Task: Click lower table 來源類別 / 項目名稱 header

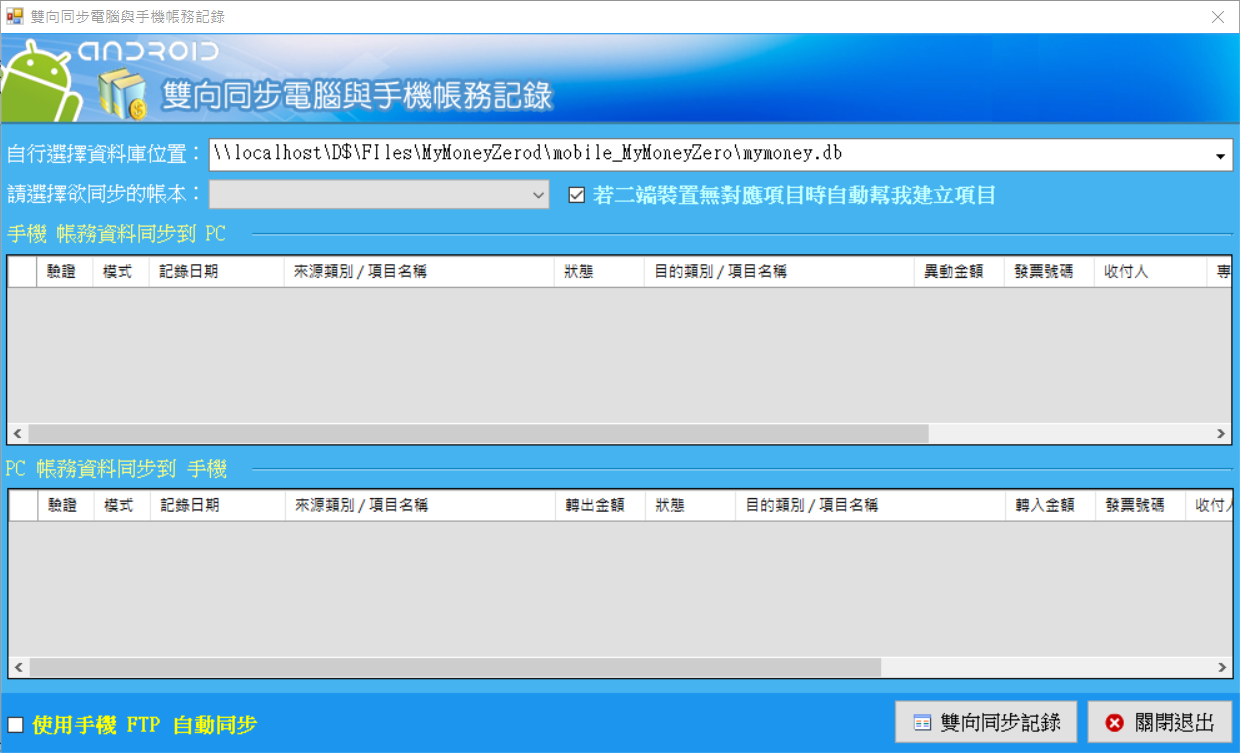Action: tap(419, 506)
